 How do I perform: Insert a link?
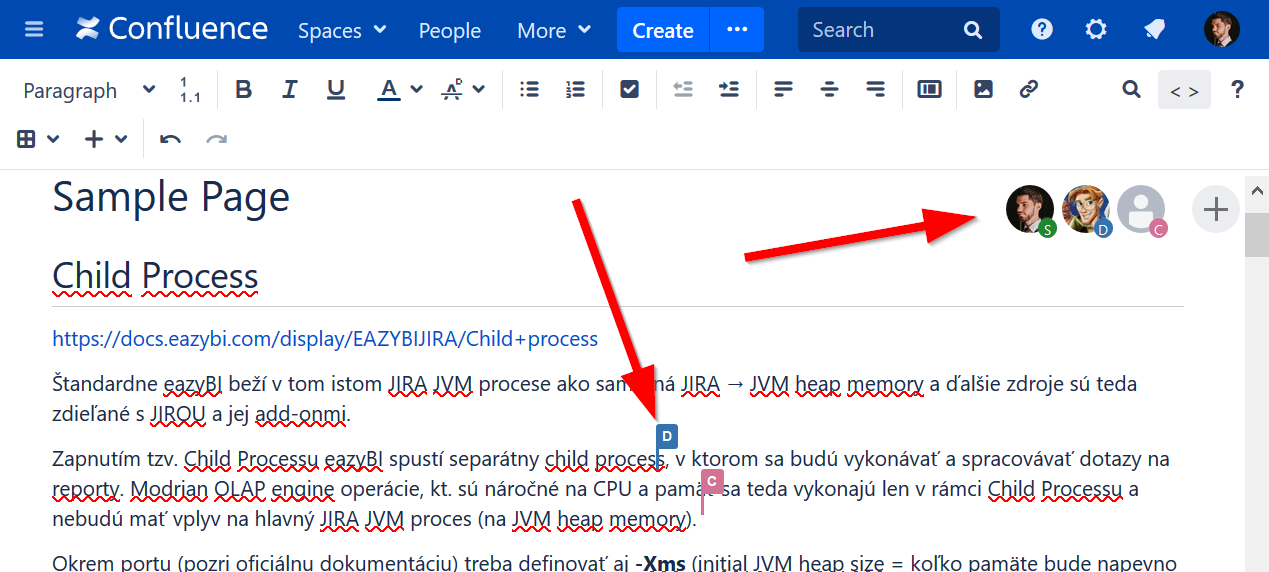(1029, 90)
